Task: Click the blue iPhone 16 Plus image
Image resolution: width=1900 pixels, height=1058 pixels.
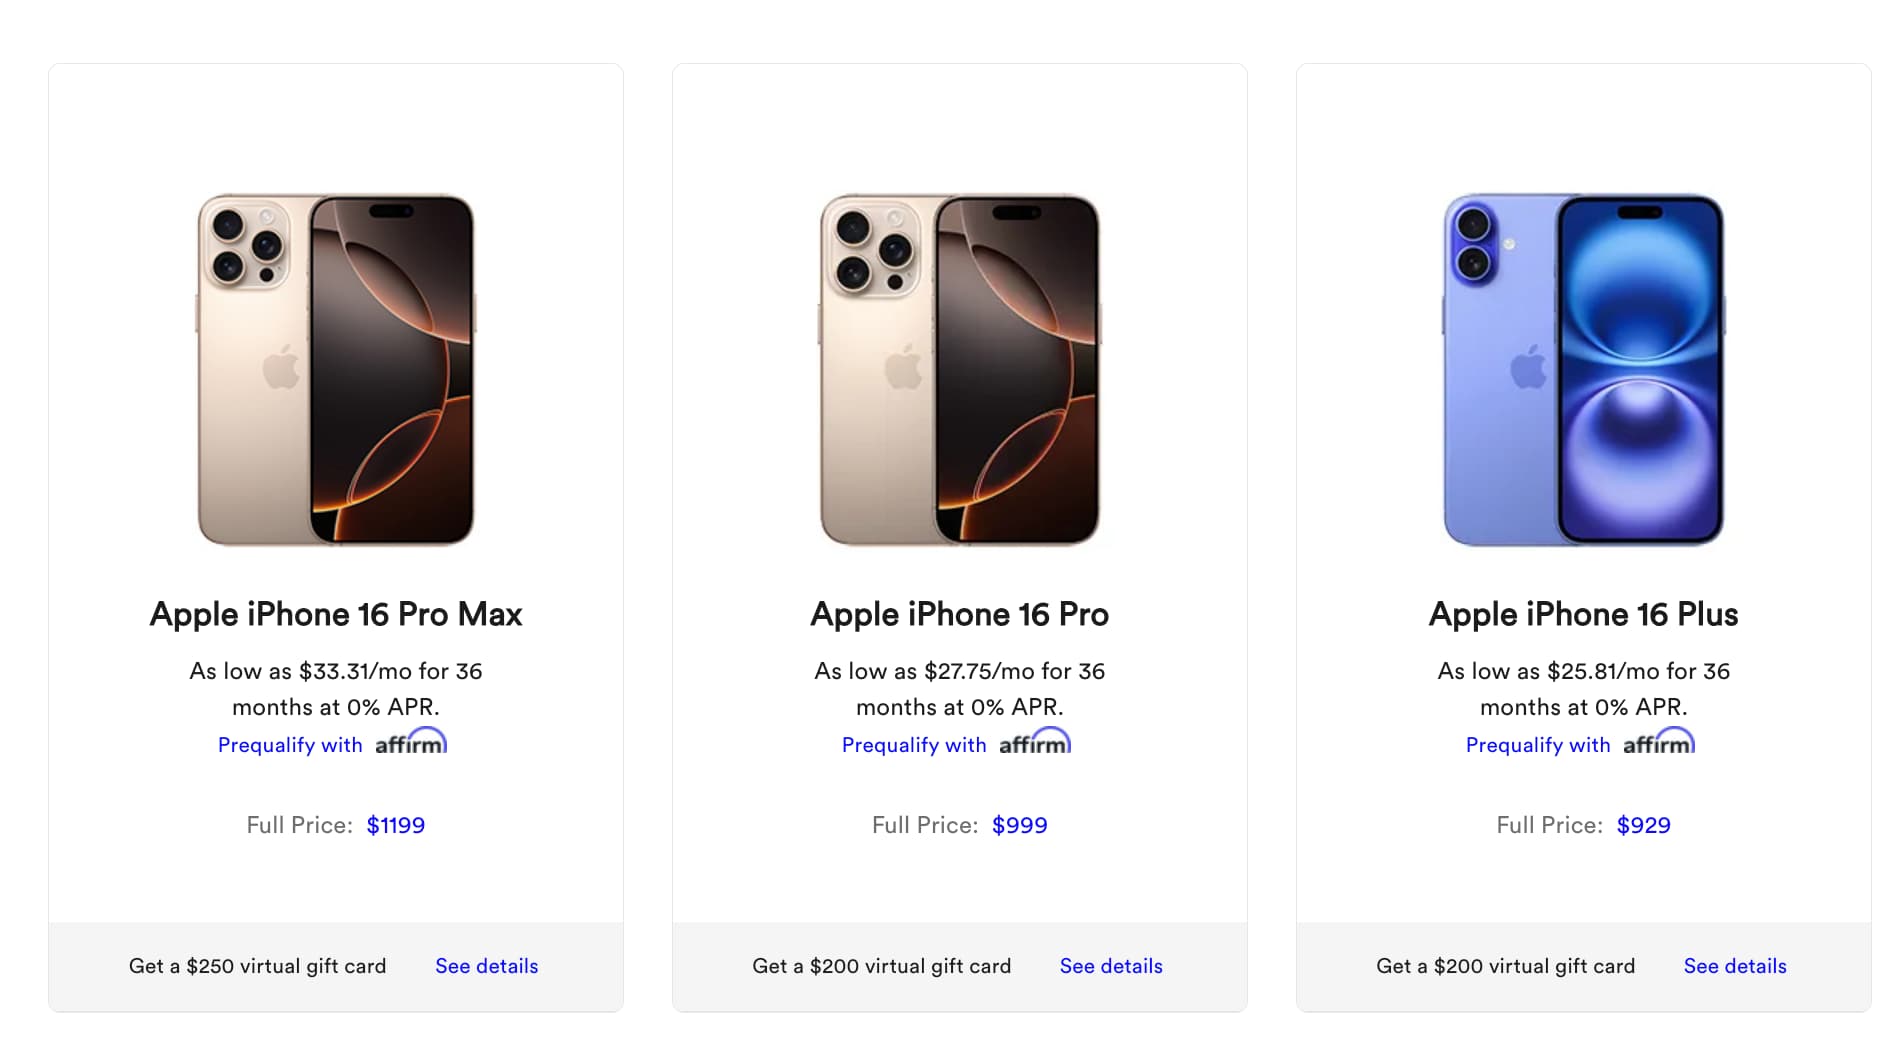Action: tap(1584, 370)
